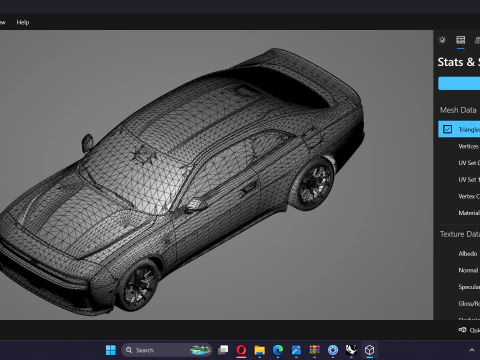Image resolution: width=480 pixels, height=360 pixels.
Task: Click the 3D Viewer taskbar icon
Action: click(369, 350)
